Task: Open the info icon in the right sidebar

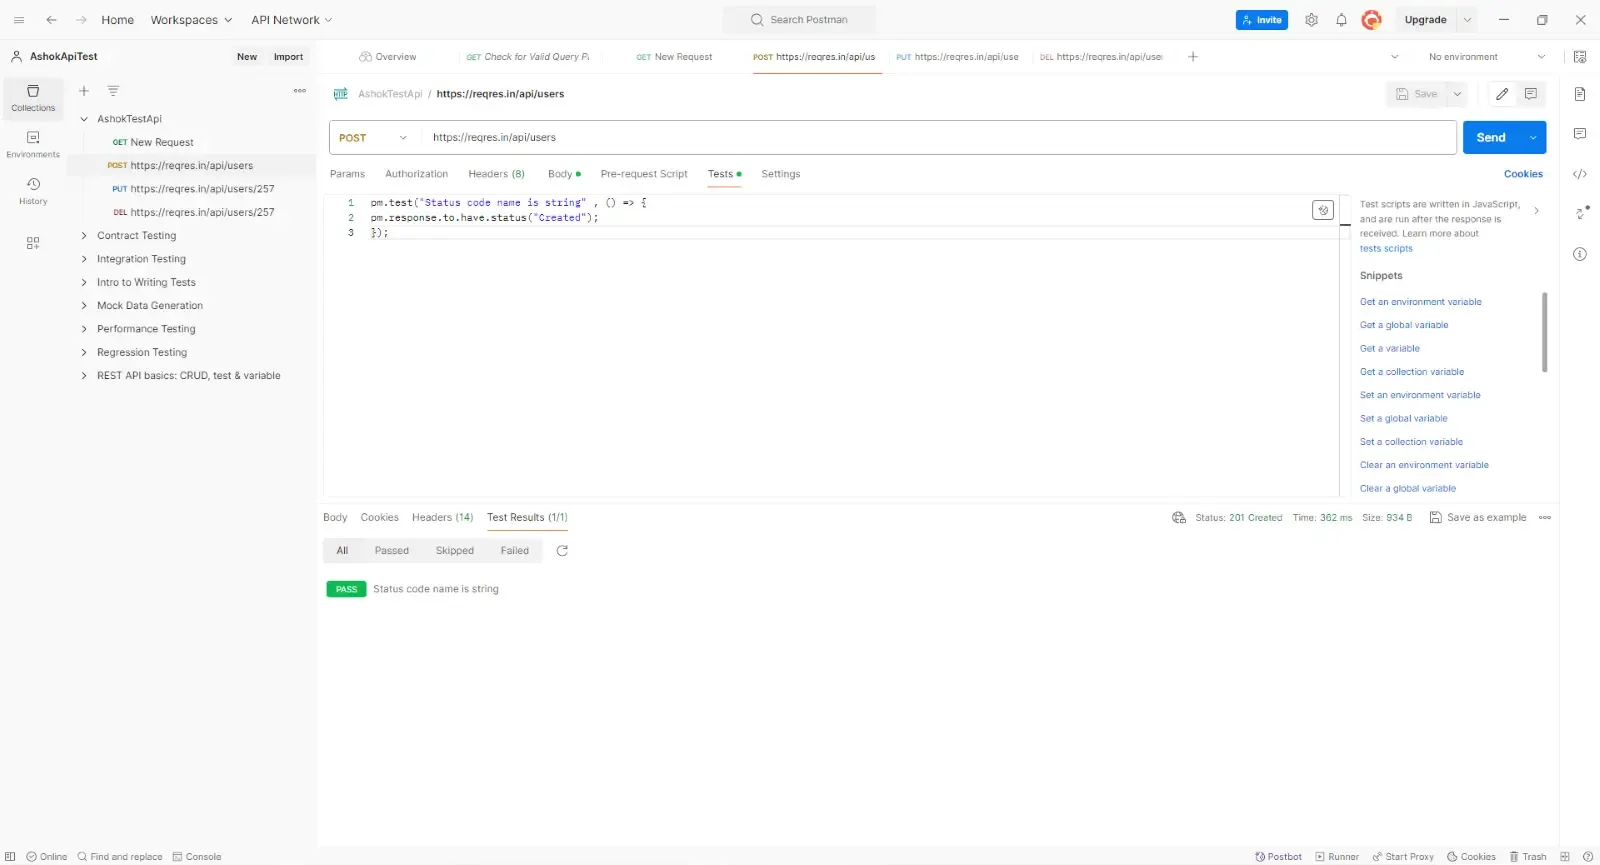Action: [1580, 254]
